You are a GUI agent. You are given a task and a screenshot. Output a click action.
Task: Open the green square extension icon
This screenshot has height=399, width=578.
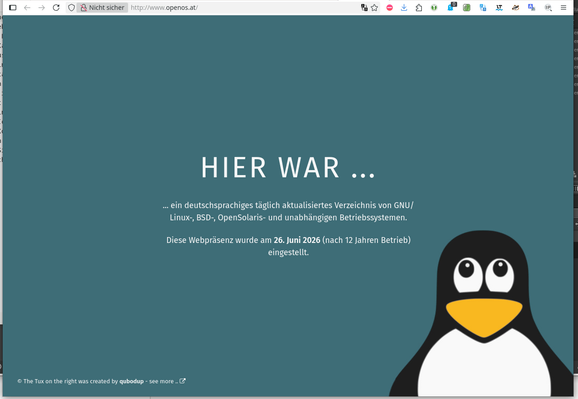click(x=467, y=7)
